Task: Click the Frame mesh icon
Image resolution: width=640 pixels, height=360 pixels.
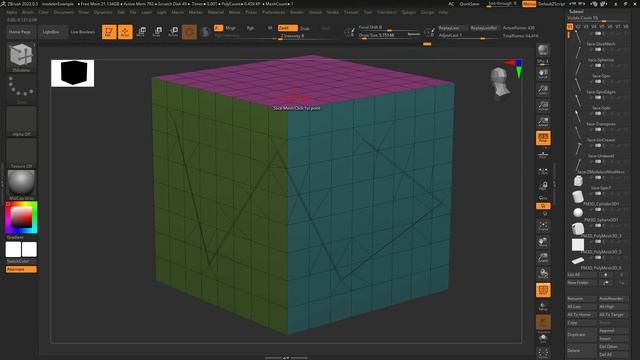Action: (x=543, y=226)
